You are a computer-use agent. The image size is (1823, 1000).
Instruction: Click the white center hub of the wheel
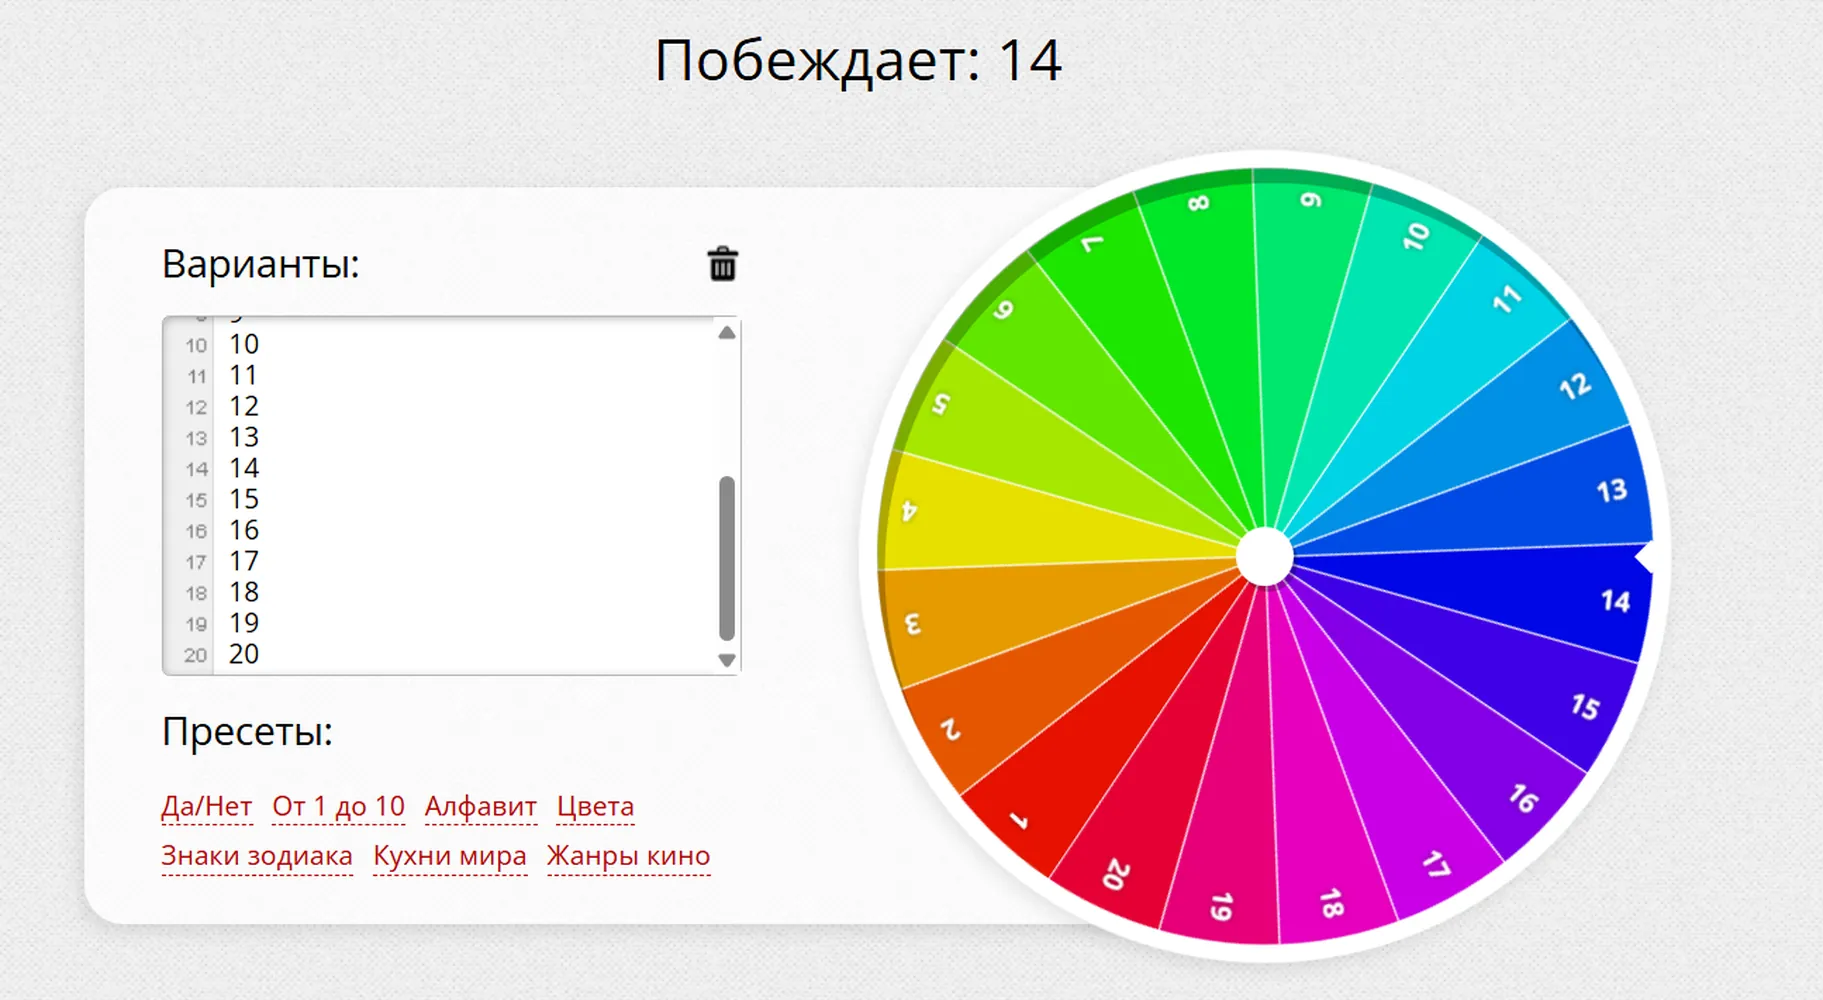[x=1265, y=557]
